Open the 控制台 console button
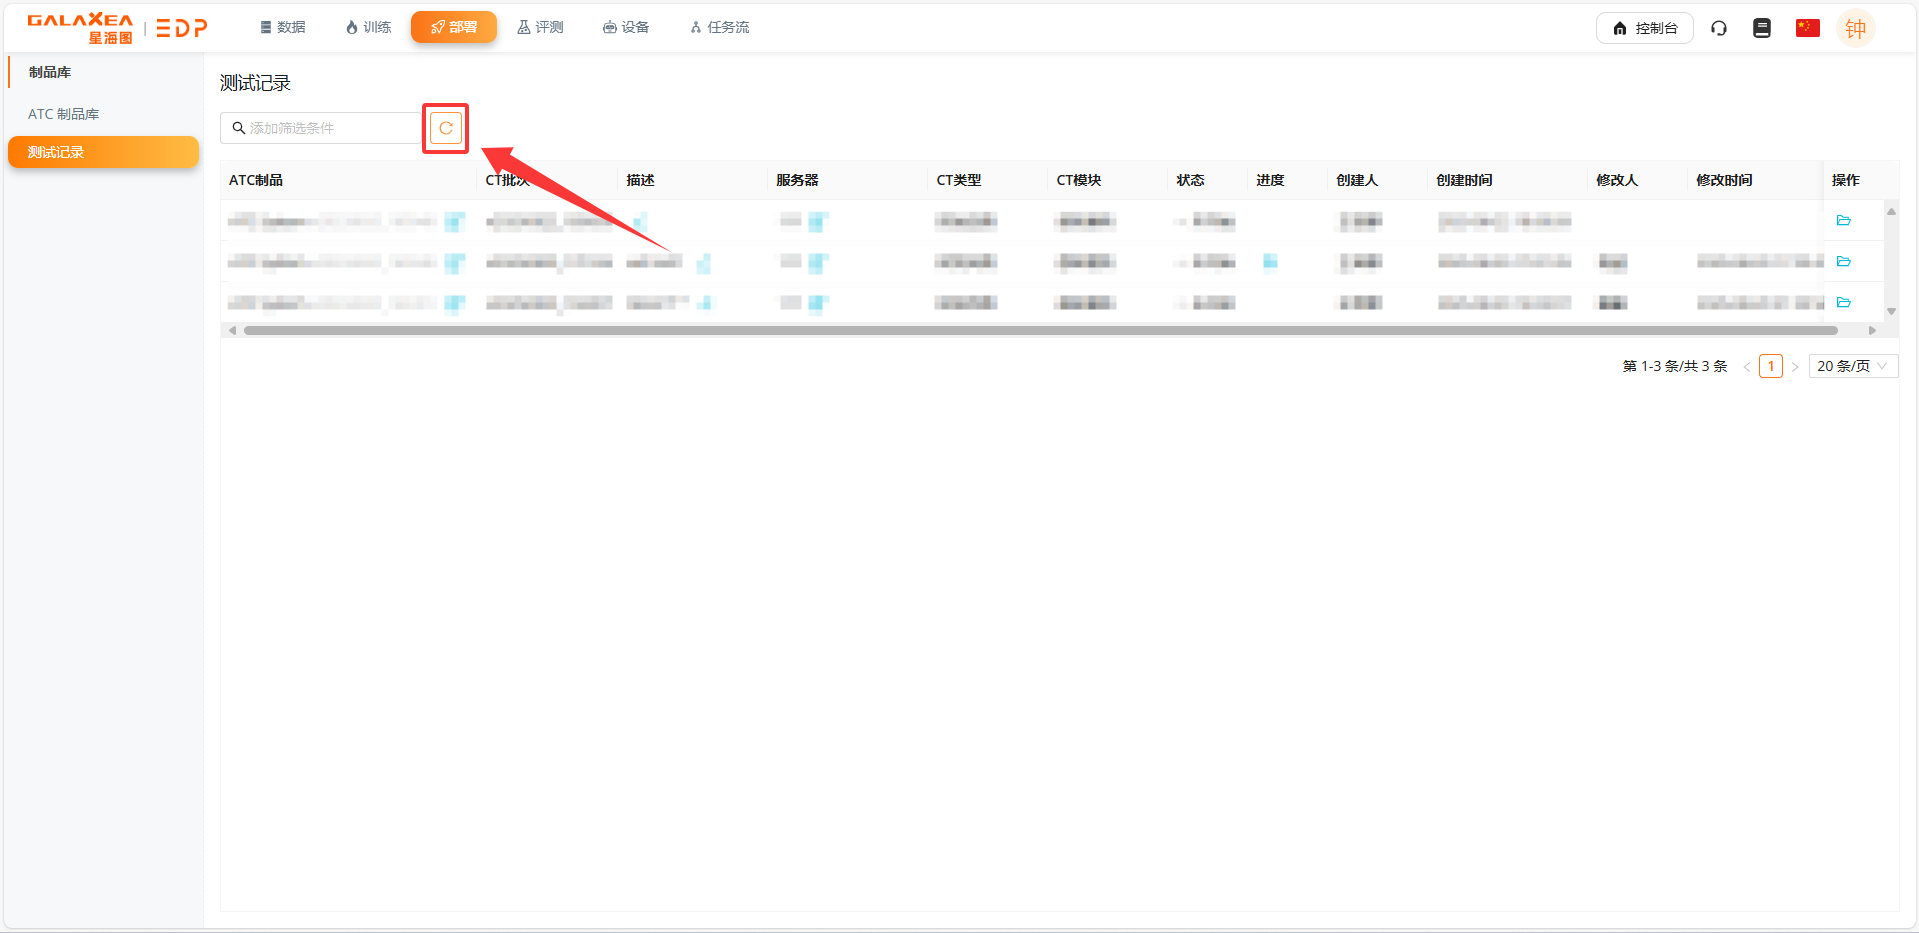 pyautogui.click(x=1644, y=28)
